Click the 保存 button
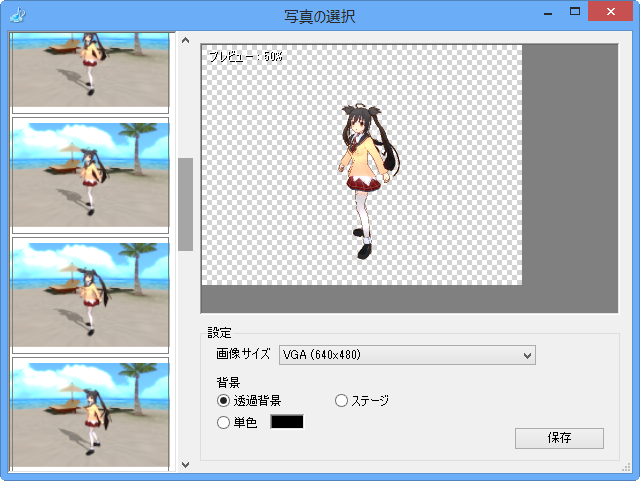This screenshot has height=481, width=640. [x=559, y=438]
